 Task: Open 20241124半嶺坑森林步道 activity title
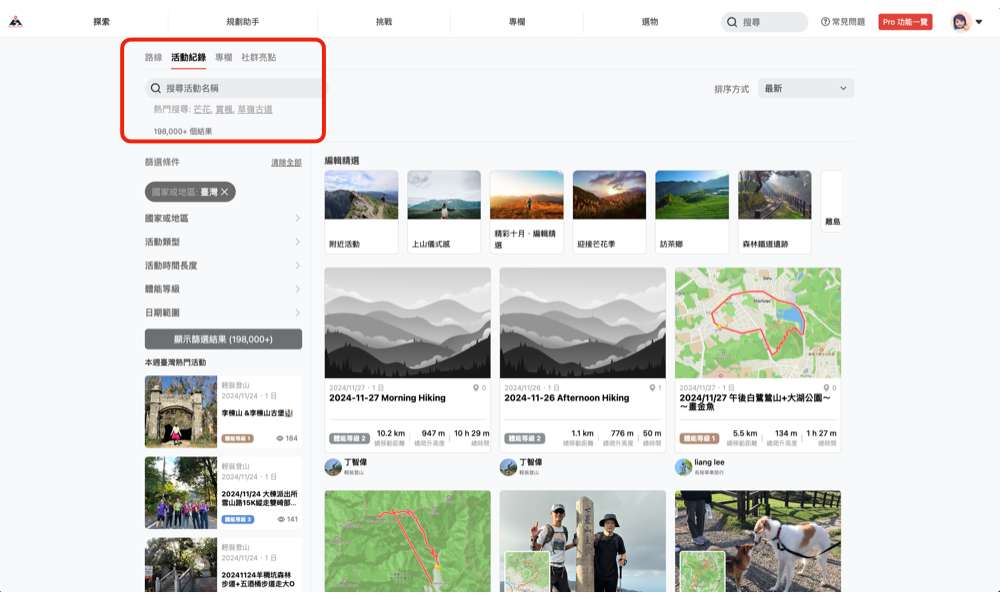[x=258, y=579]
